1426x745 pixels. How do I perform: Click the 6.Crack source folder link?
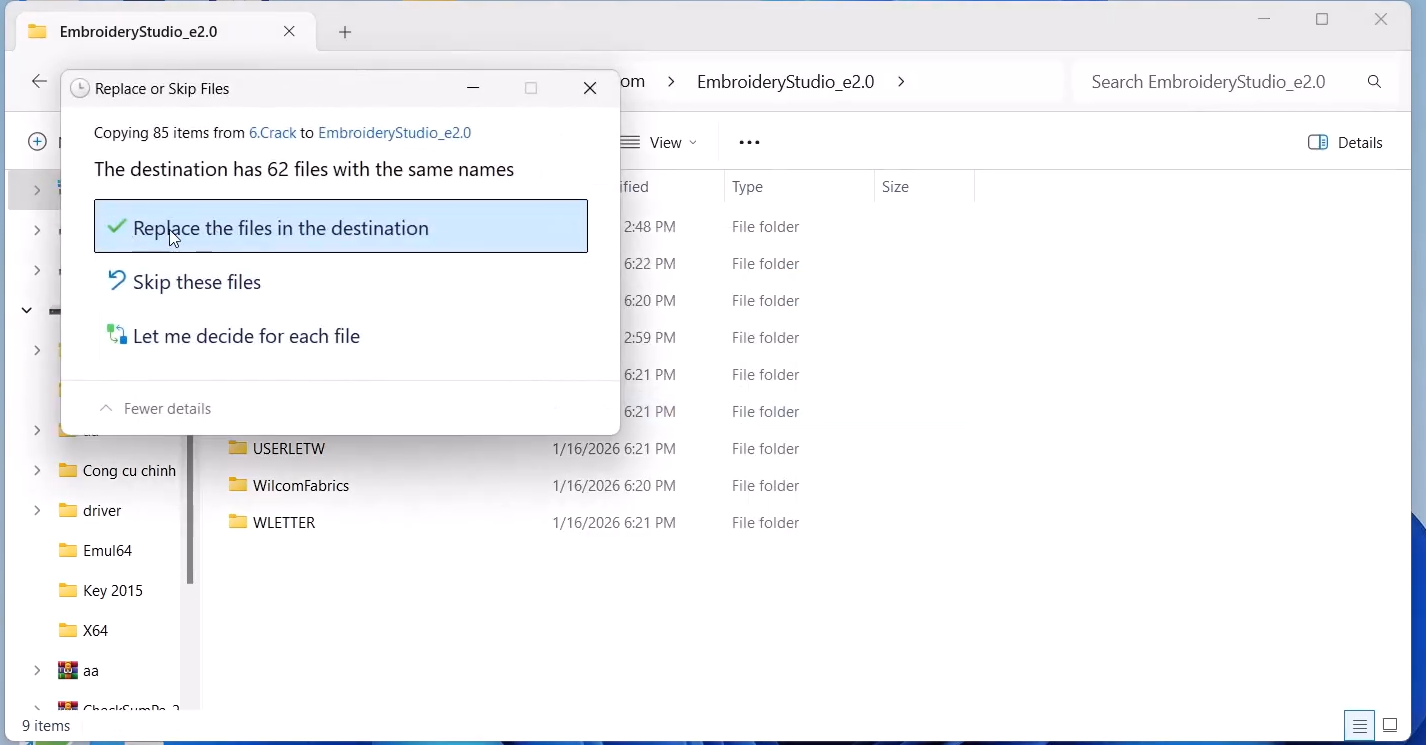[x=272, y=133]
